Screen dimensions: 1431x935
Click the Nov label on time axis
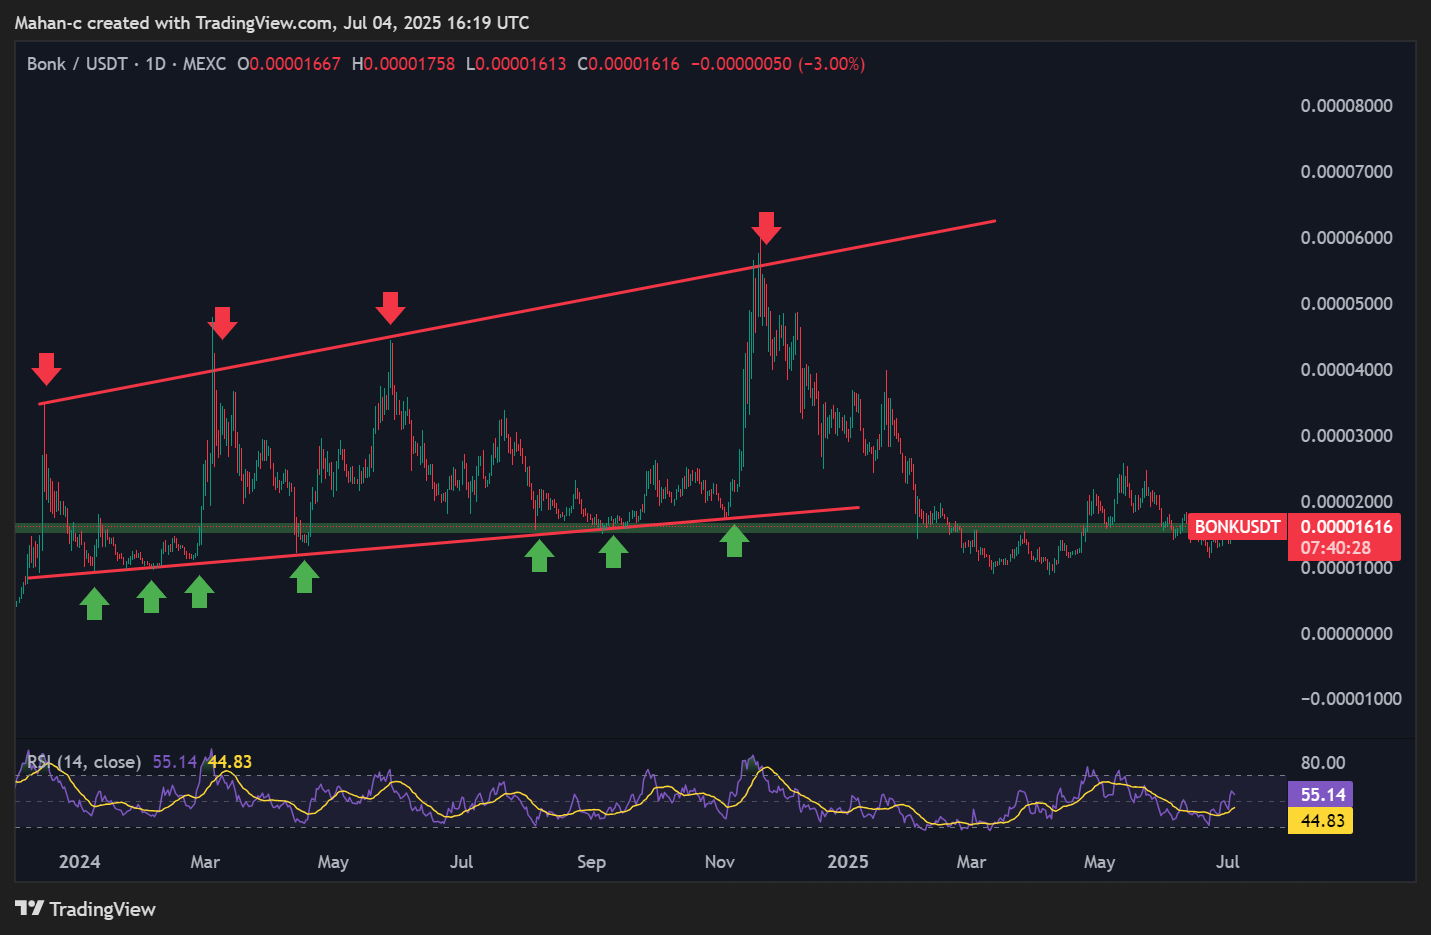point(720,862)
